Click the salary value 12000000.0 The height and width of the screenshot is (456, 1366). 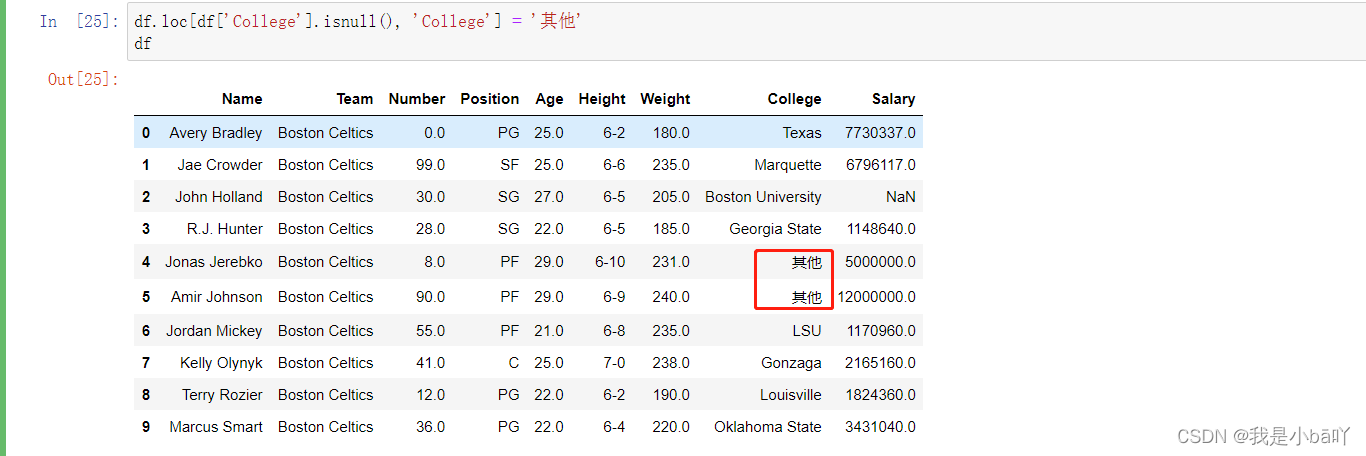pos(876,297)
